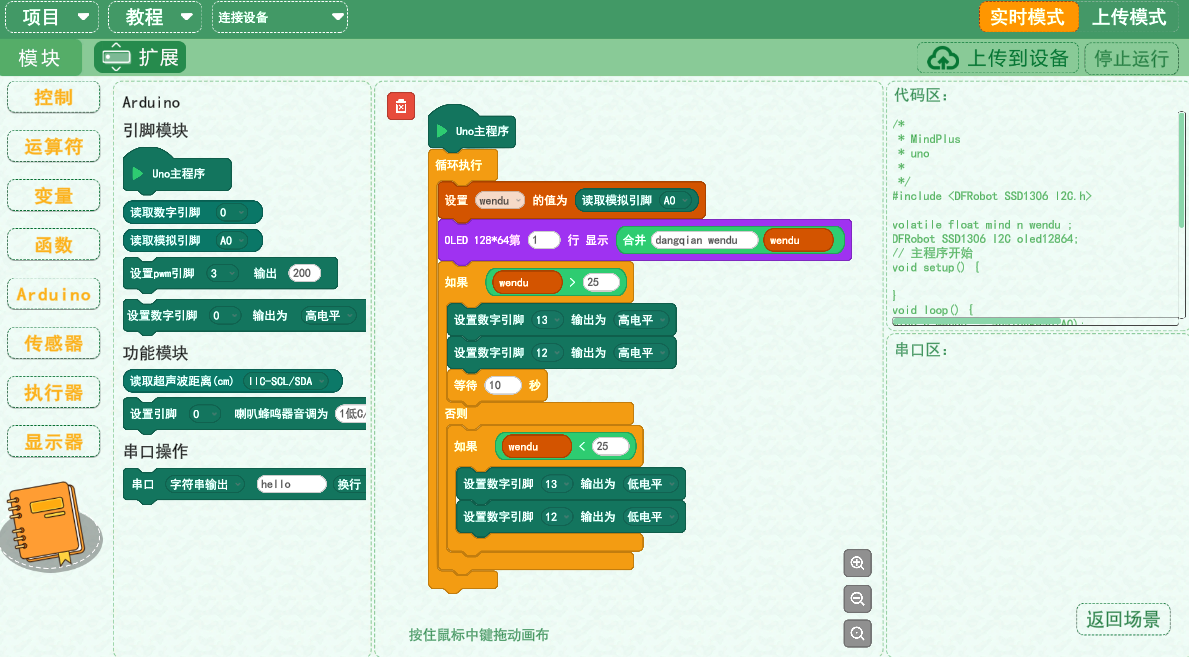Image resolution: width=1189 pixels, height=657 pixels.
Task: Click the 扩展 extension icon
Action: click(x=116, y=58)
